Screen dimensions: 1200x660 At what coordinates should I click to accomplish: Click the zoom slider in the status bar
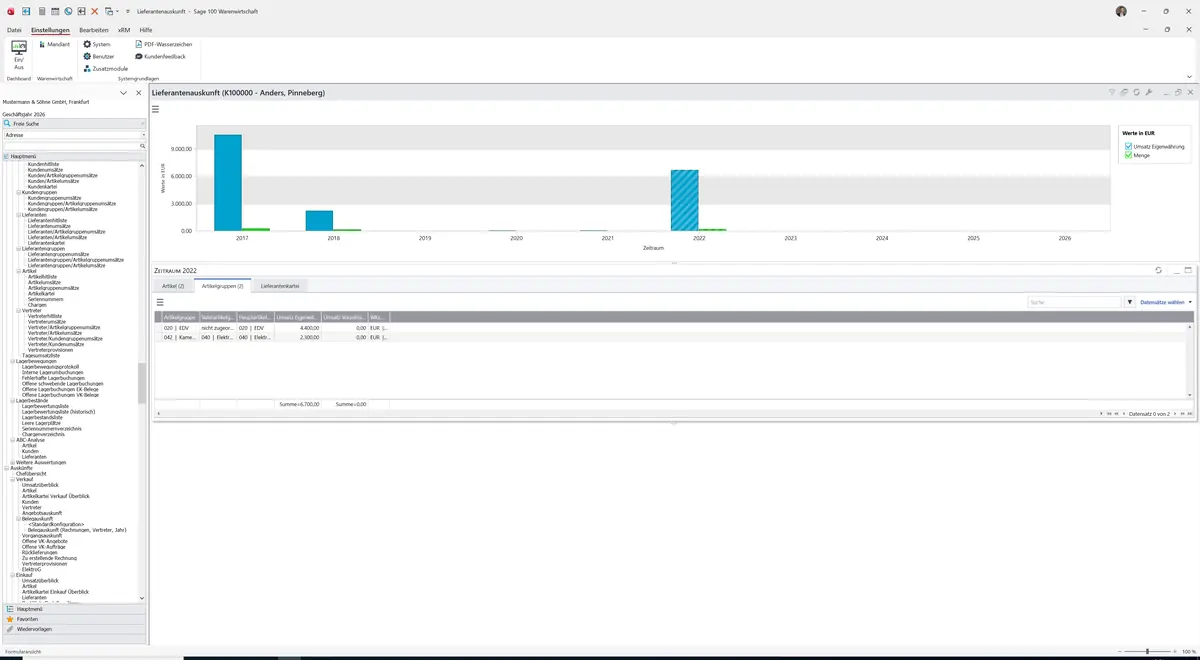point(1147,651)
